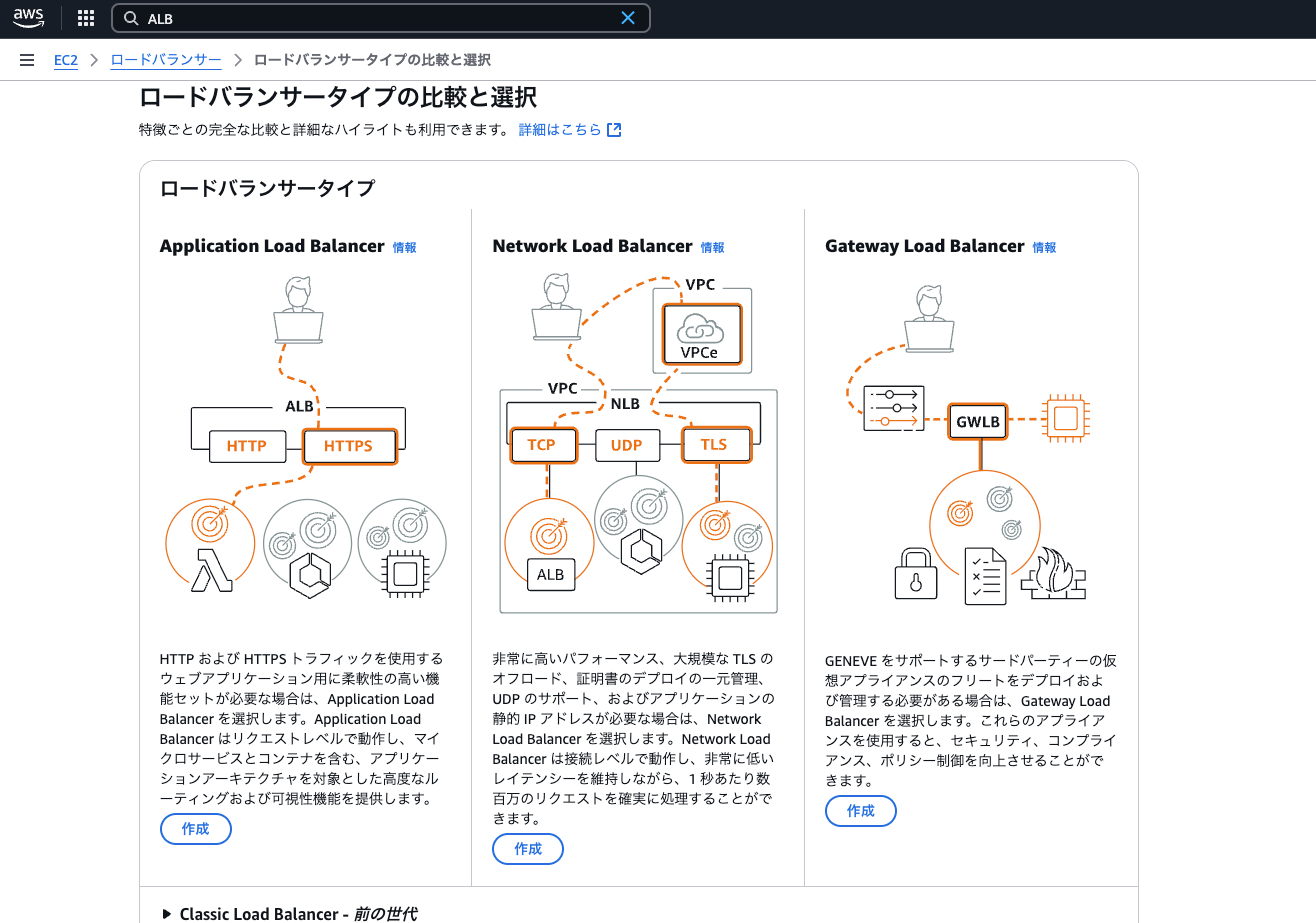Screen dimensions: 1316x923
Task: Click the user laptop icon above ALB
Action: tap(298, 311)
